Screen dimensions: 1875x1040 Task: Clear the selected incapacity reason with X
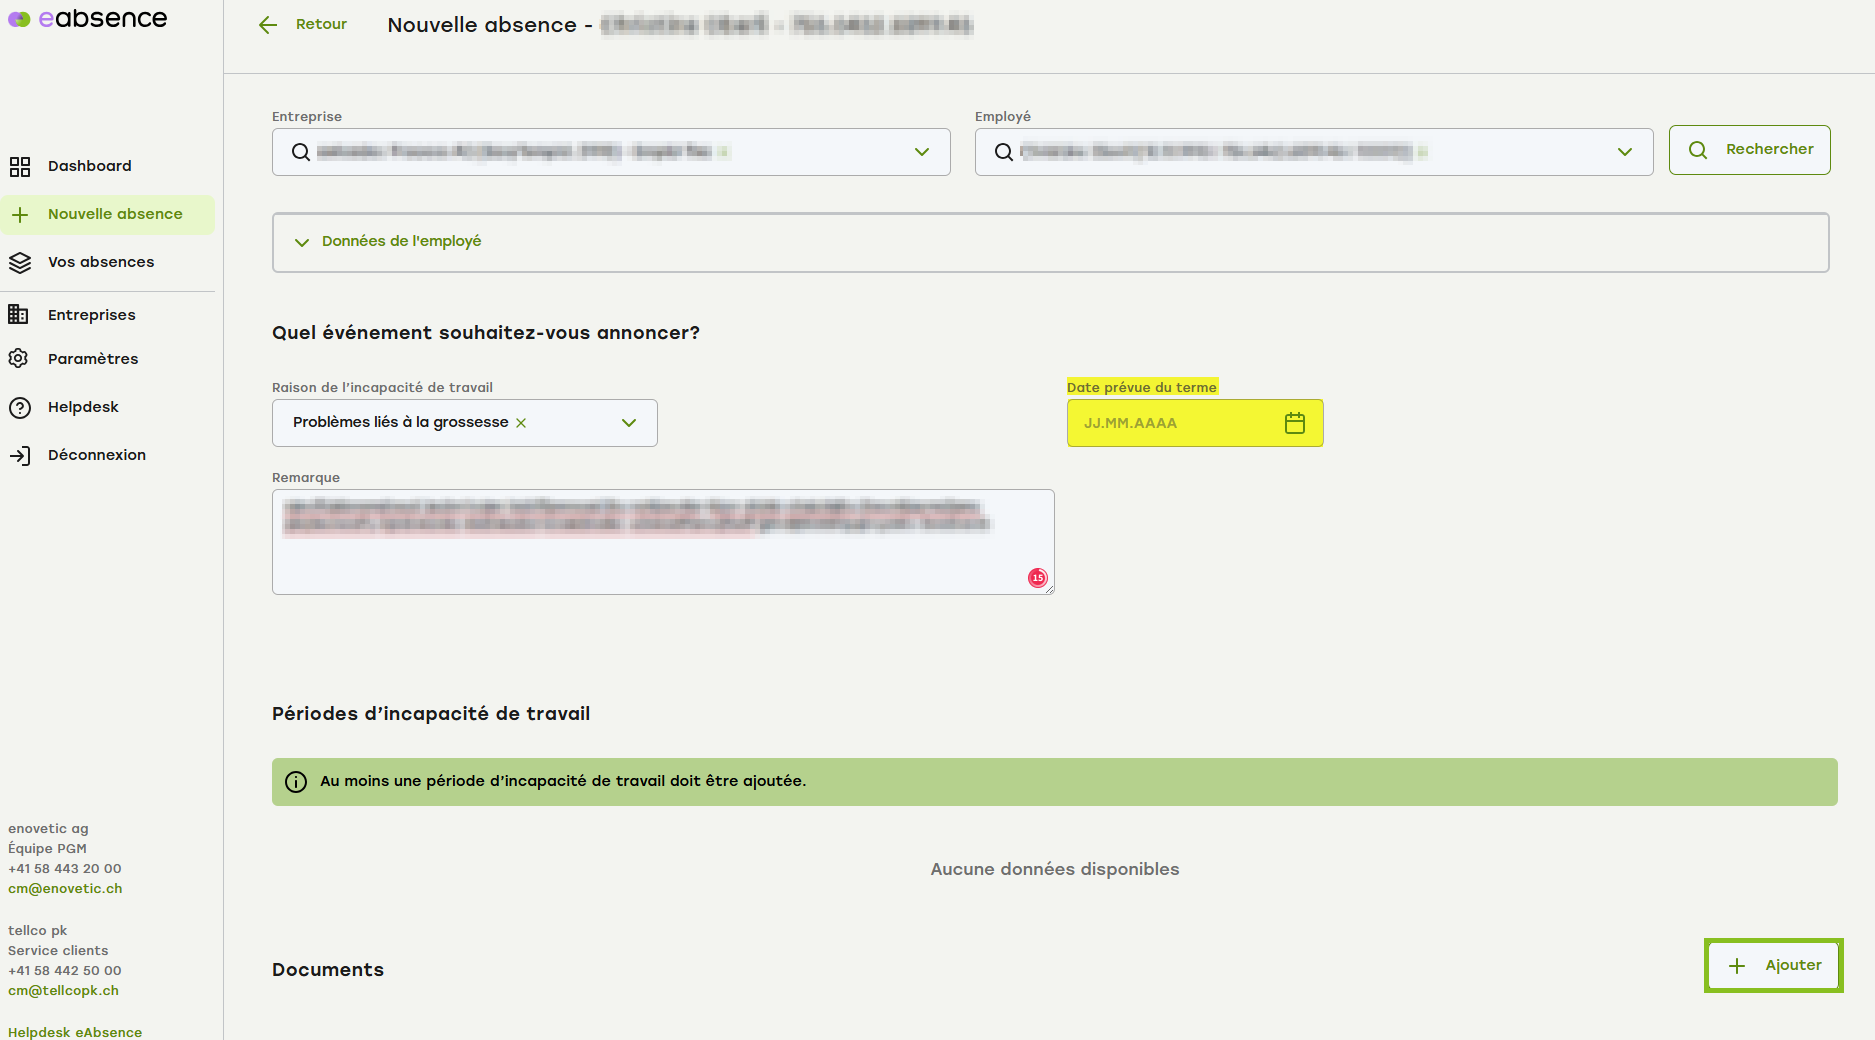point(521,423)
